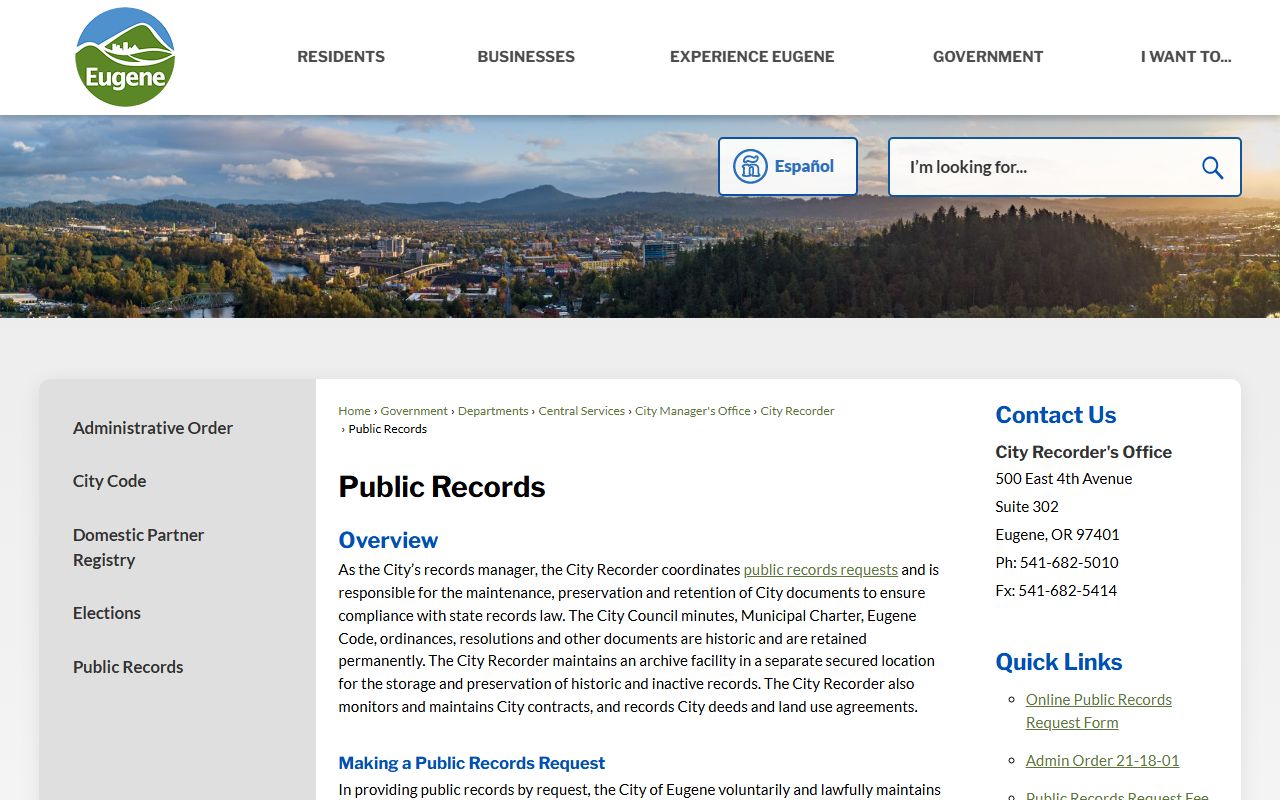
Task: Go to Home breadcrumb
Action: [354, 411]
